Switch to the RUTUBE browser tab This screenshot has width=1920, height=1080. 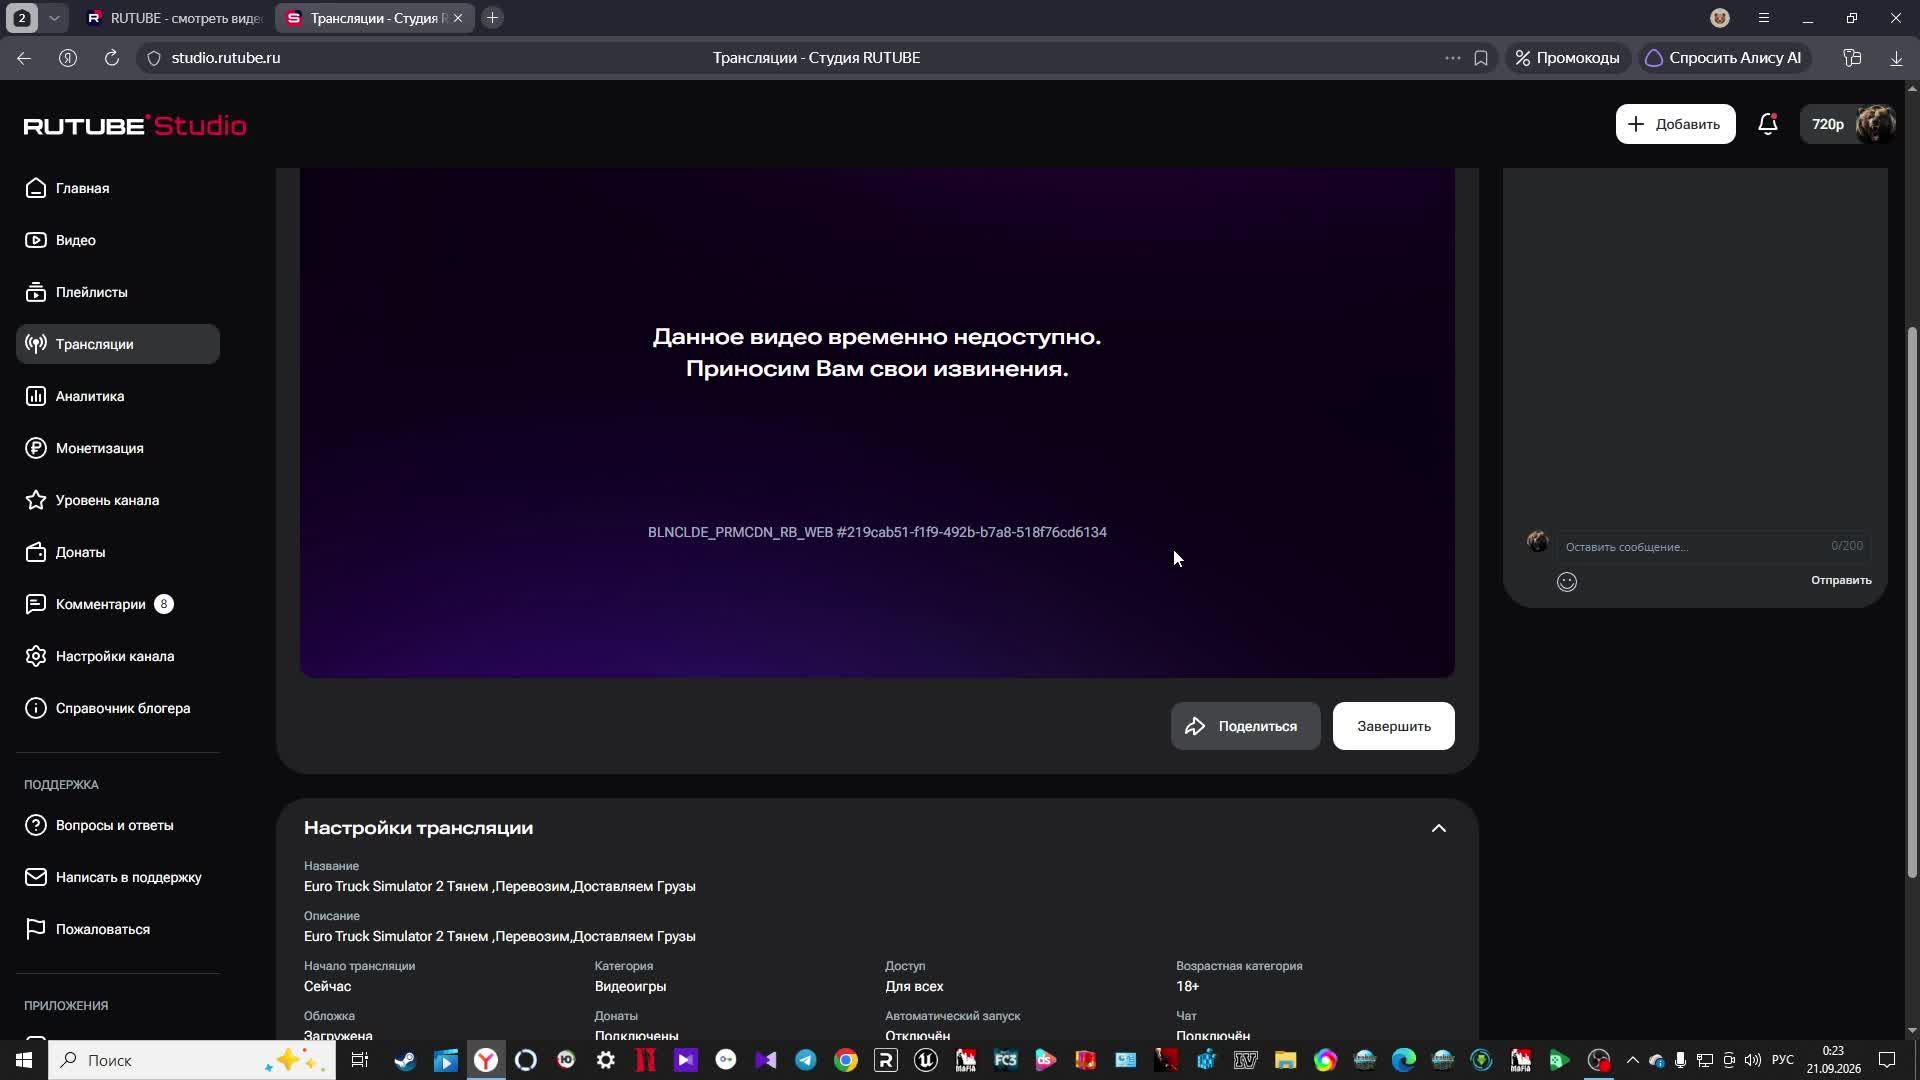[x=175, y=18]
